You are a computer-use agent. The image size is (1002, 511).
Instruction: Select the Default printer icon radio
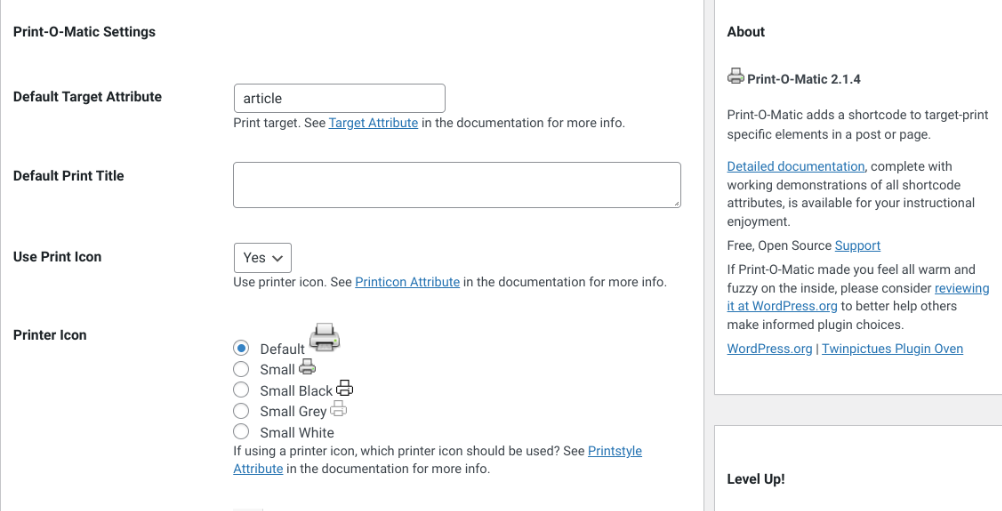(x=241, y=348)
